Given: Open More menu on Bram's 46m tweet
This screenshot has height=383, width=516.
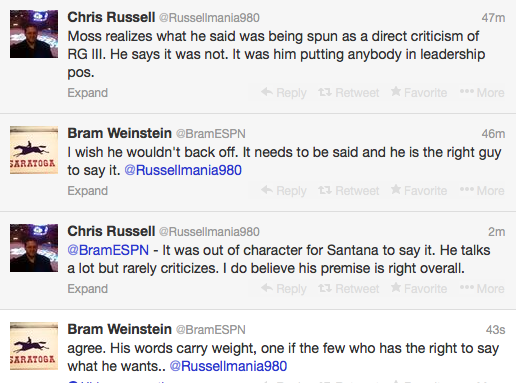Looking at the screenshot, I should click(482, 190).
